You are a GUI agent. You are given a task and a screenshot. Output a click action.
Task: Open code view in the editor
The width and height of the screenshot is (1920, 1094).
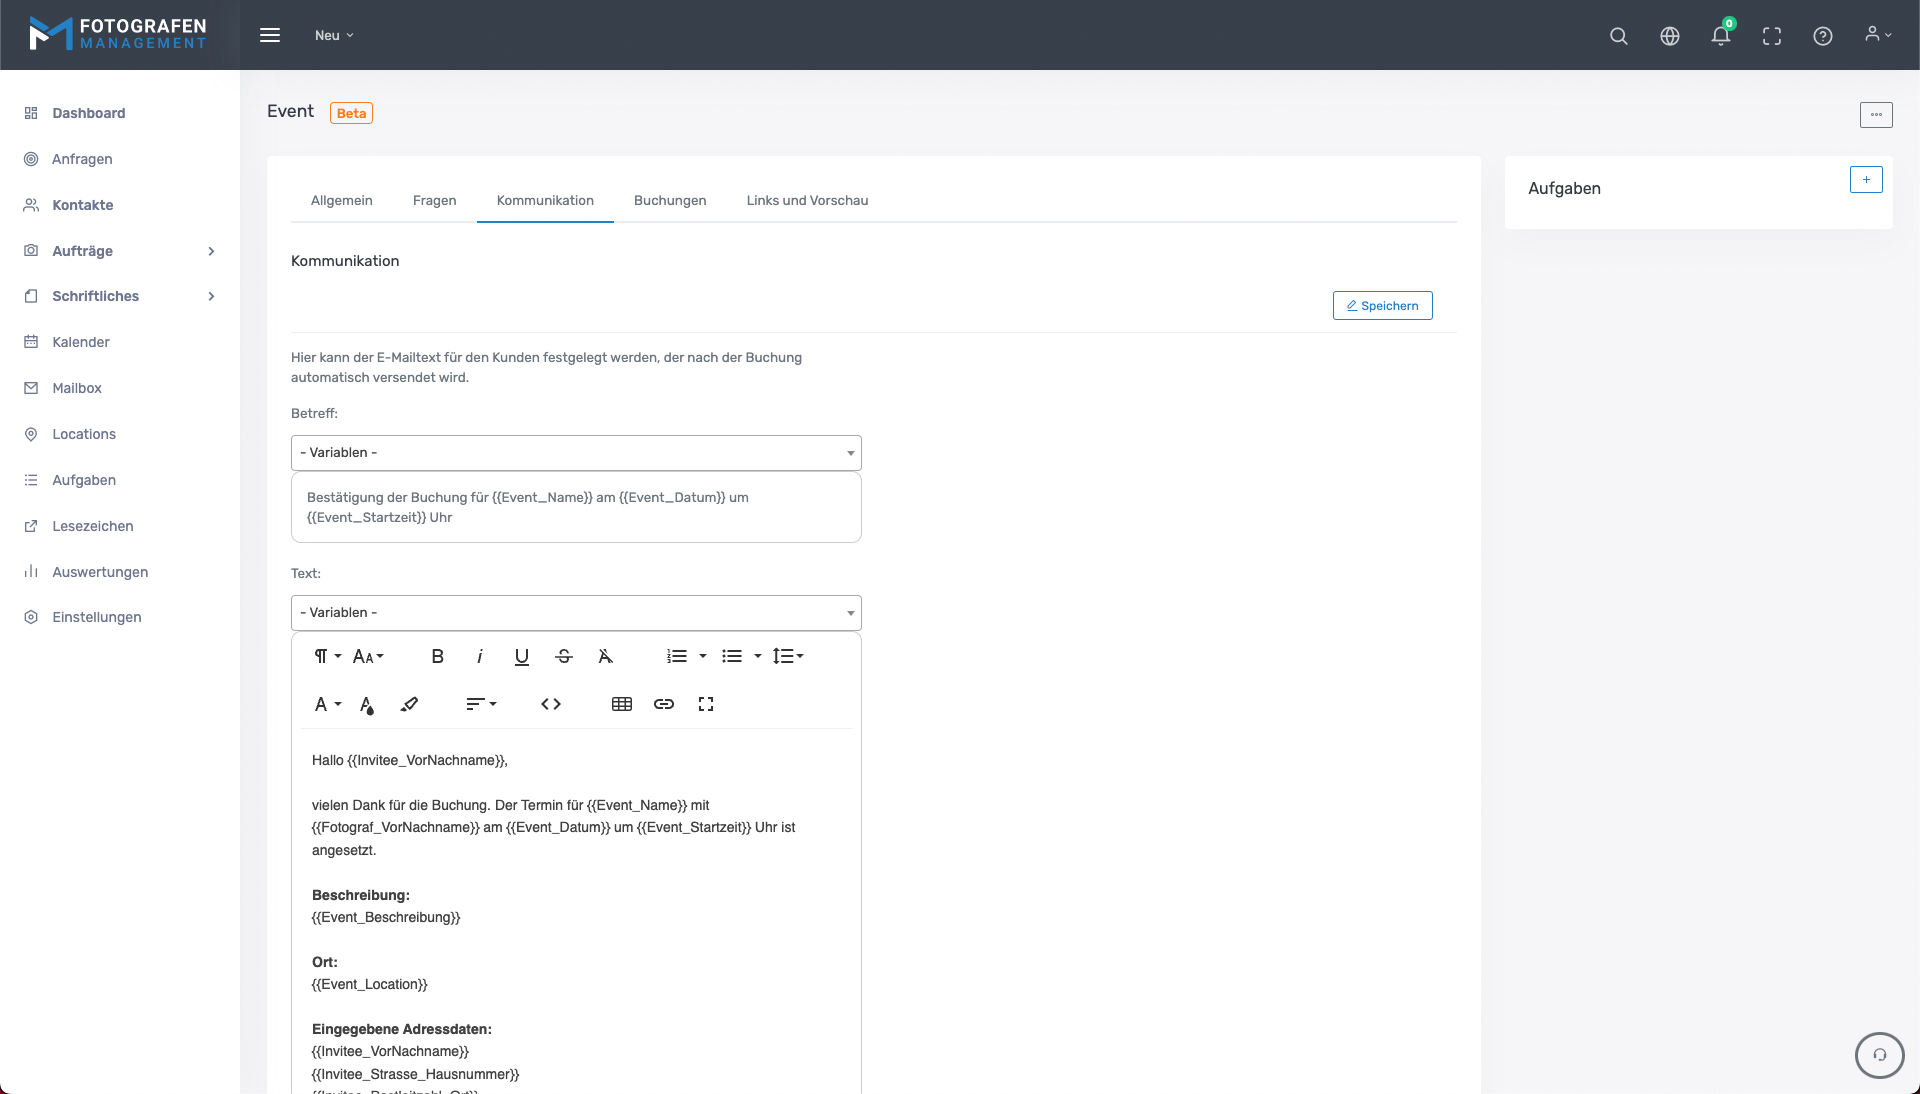point(551,704)
